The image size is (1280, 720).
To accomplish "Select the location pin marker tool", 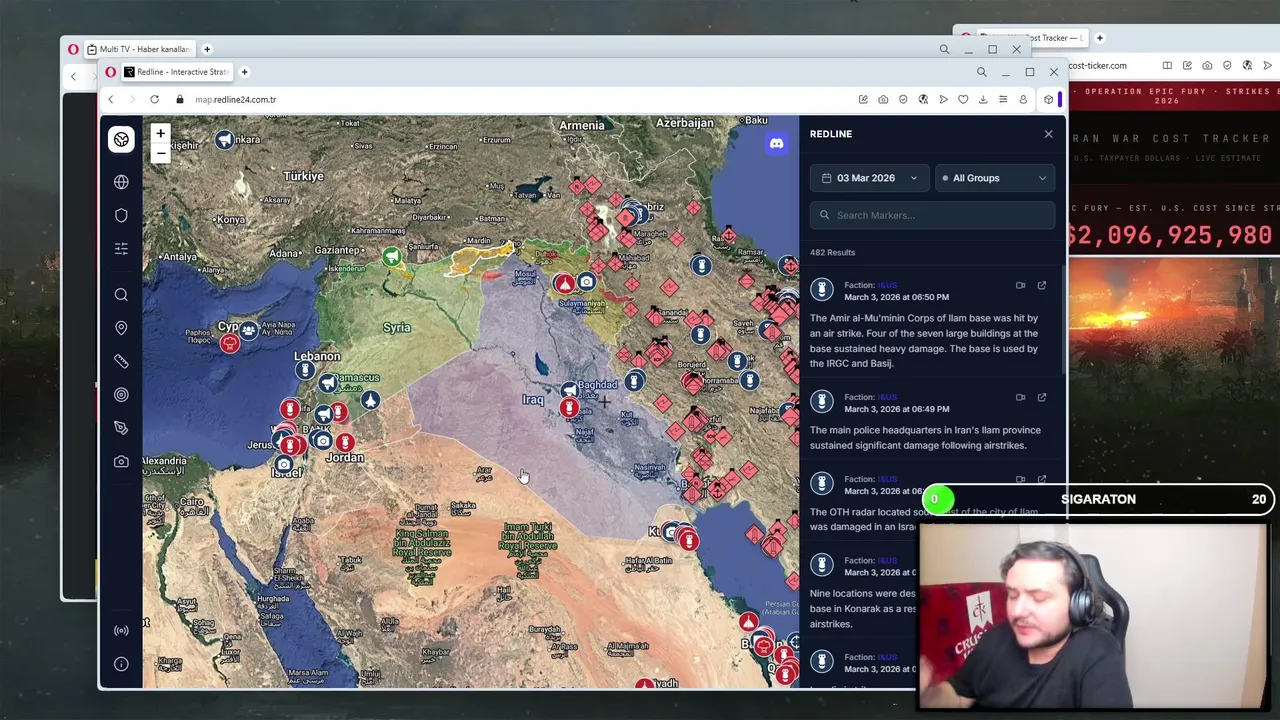I will point(121,328).
